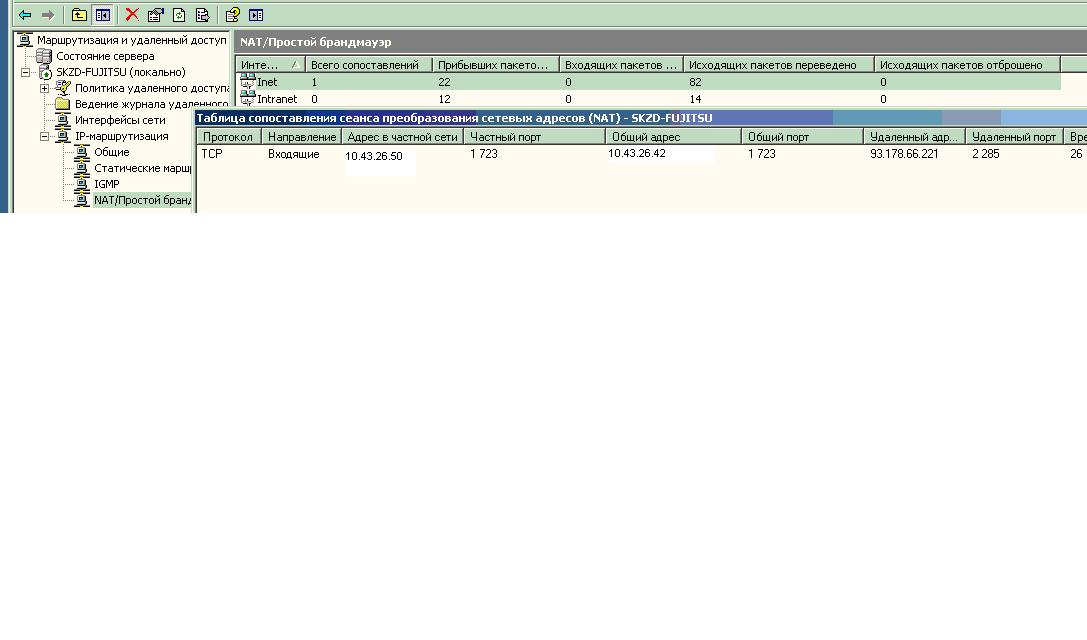
Task: Select Статические маршруты tree item
Action: coord(143,168)
